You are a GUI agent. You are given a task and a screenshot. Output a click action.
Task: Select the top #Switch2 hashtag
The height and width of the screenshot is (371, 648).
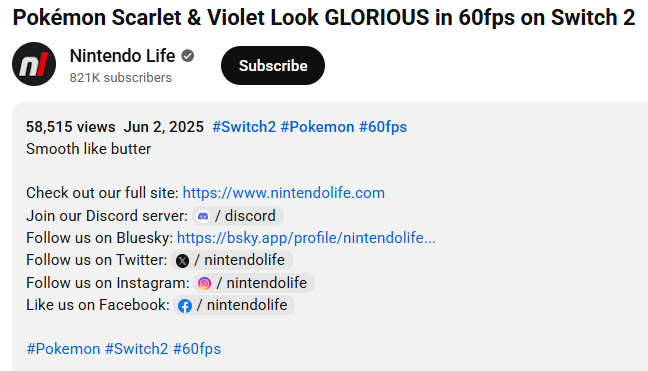pos(244,127)
